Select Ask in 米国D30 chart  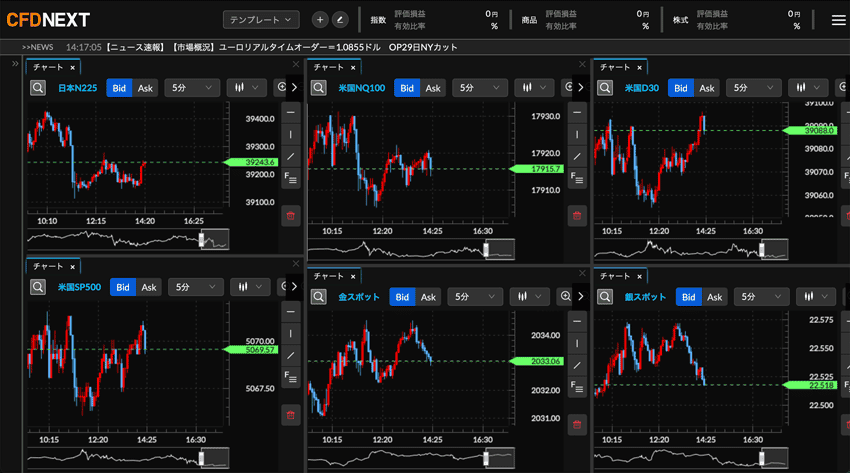coord(707,88)
